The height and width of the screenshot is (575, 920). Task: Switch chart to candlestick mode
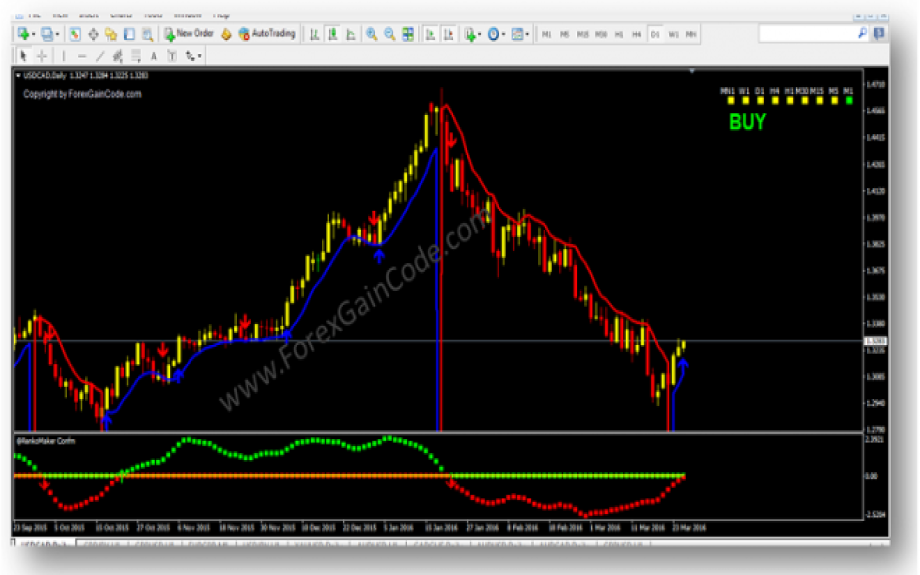[x=332, y=34]
